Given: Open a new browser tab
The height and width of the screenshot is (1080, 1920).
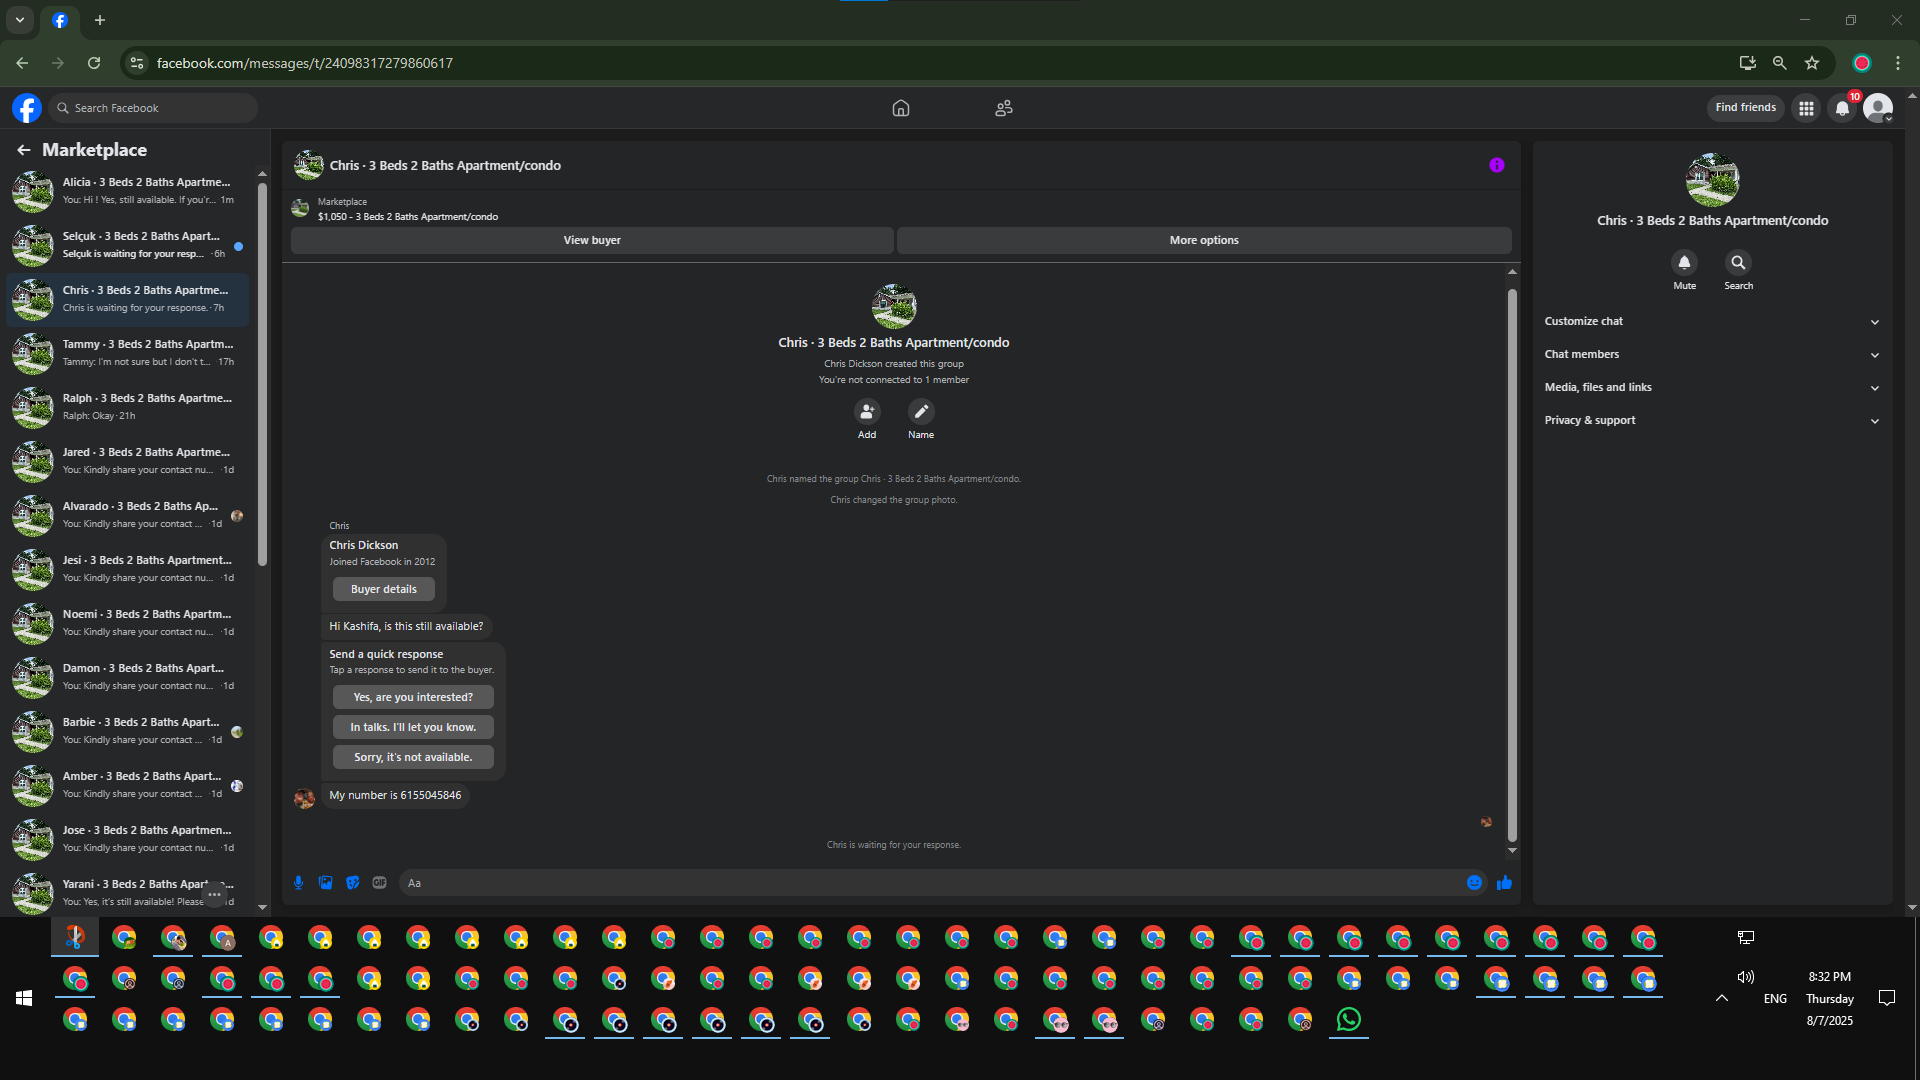Looking at the screenshot, I should click(x=100, y=20).
